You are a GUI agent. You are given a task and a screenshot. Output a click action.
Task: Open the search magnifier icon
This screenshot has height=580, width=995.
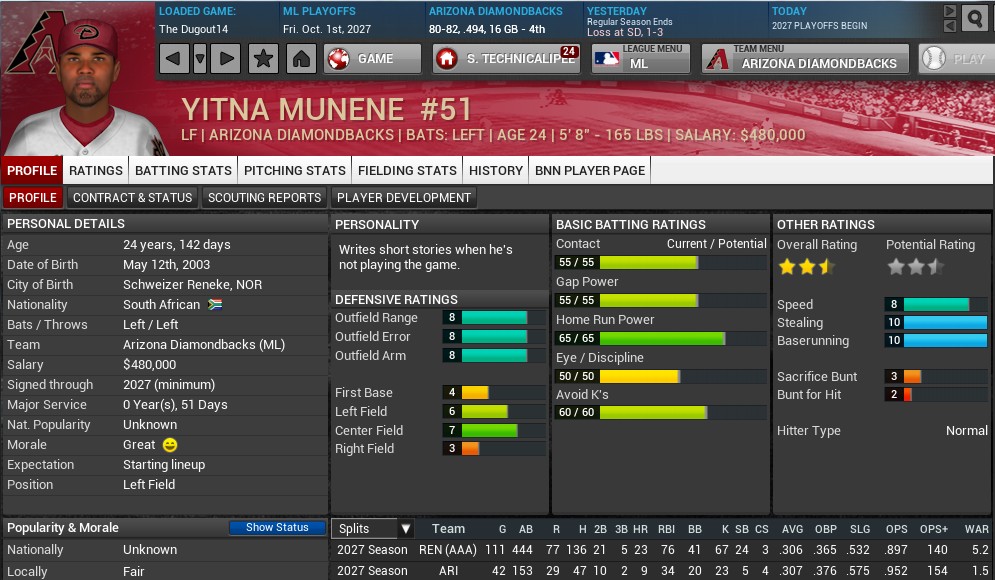pyautogui.click(x=974, y=17)
